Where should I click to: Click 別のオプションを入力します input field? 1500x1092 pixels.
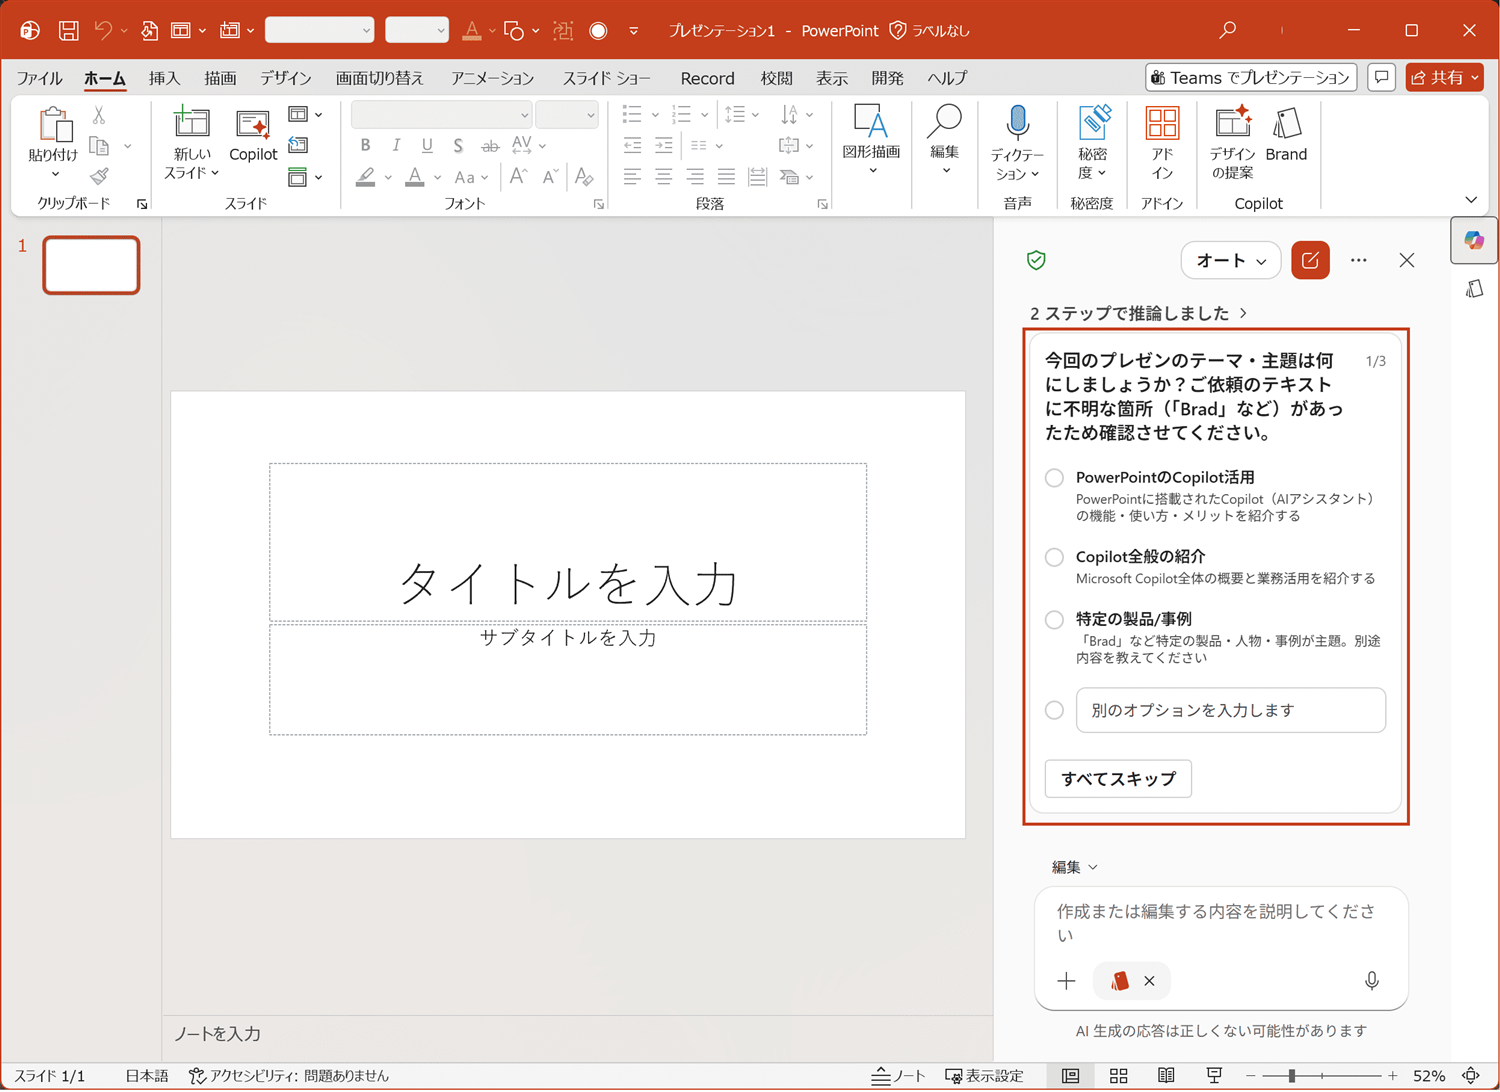coord(1231,710)
